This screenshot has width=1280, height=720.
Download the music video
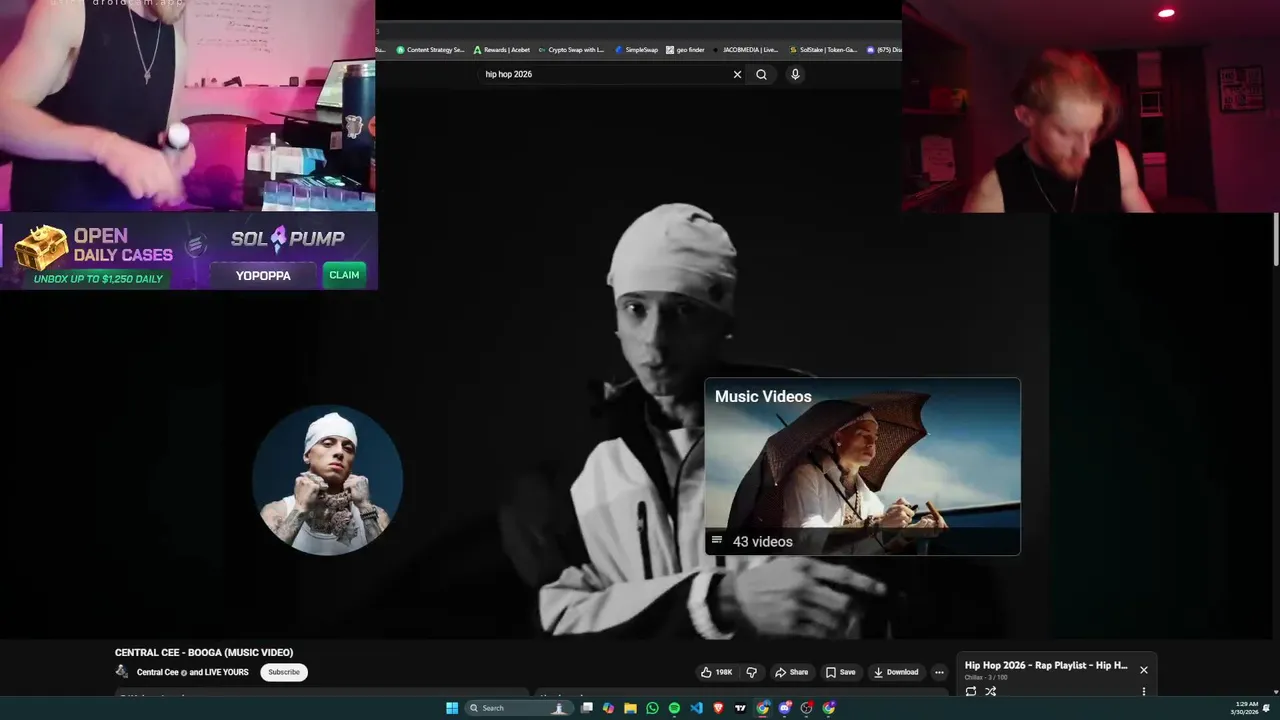pos(895,672)
